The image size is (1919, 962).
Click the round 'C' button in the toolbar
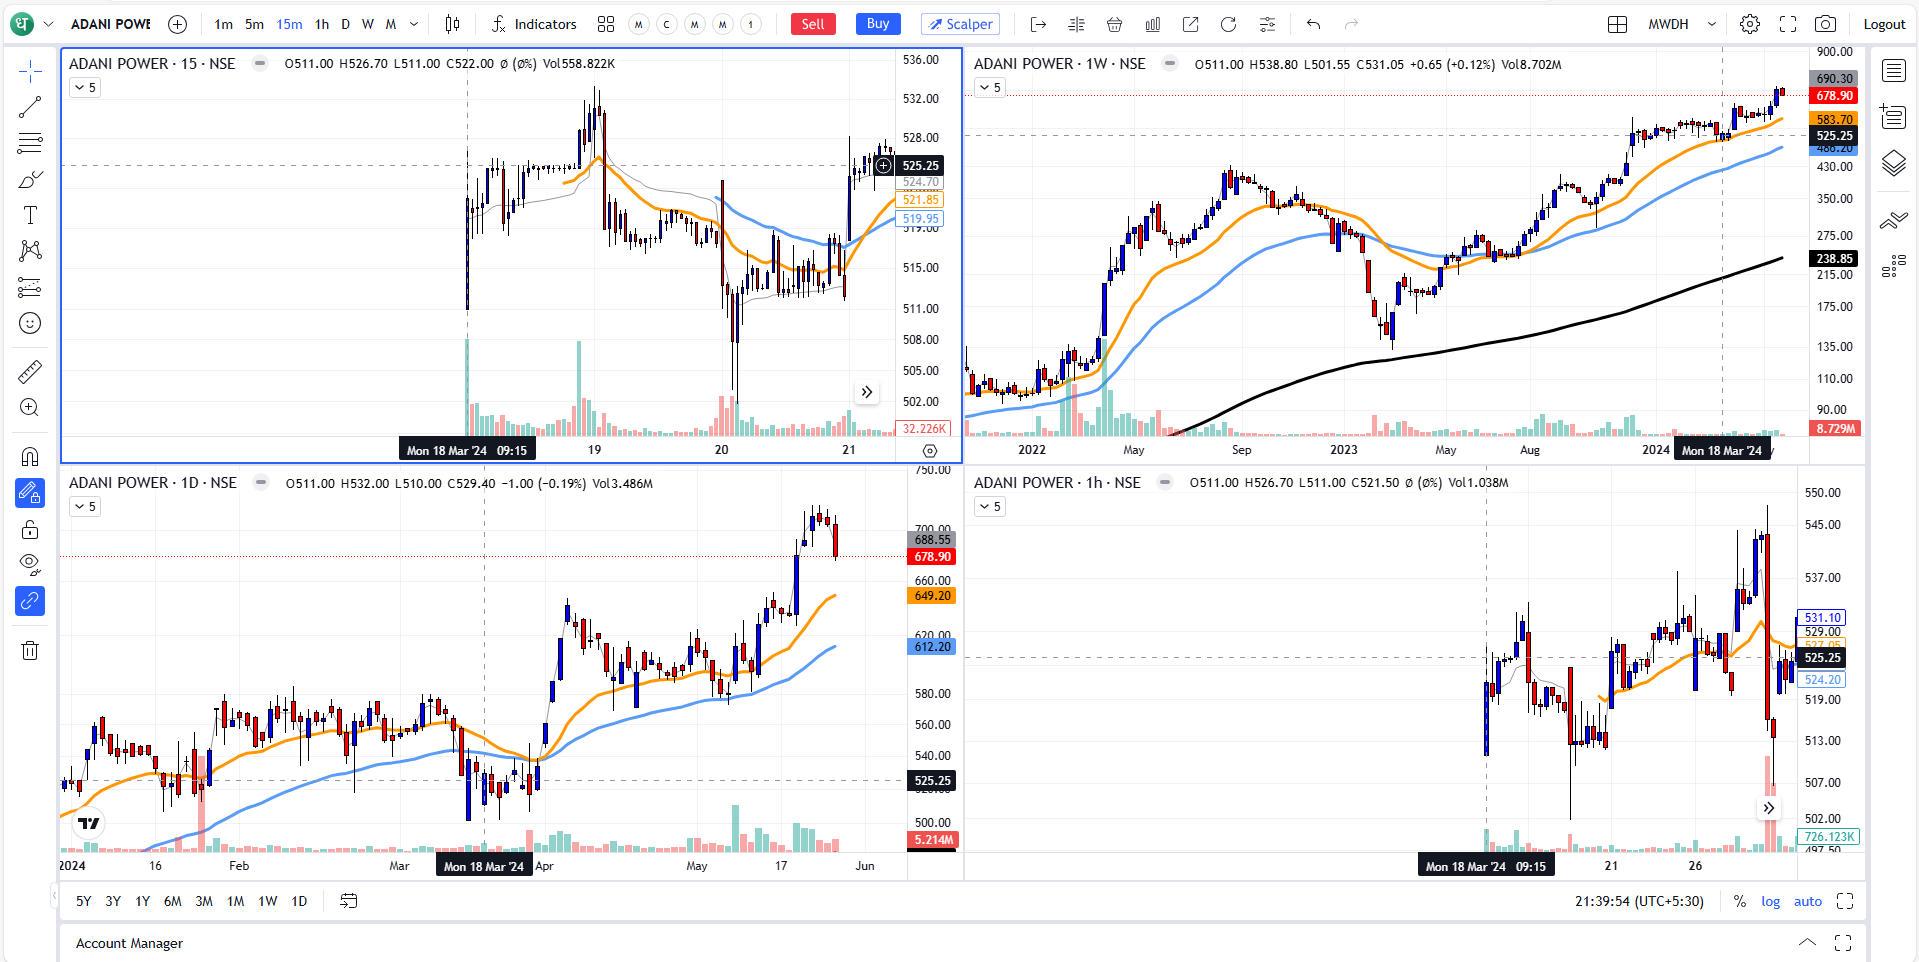pyautogui.click(x=667, y=24)
